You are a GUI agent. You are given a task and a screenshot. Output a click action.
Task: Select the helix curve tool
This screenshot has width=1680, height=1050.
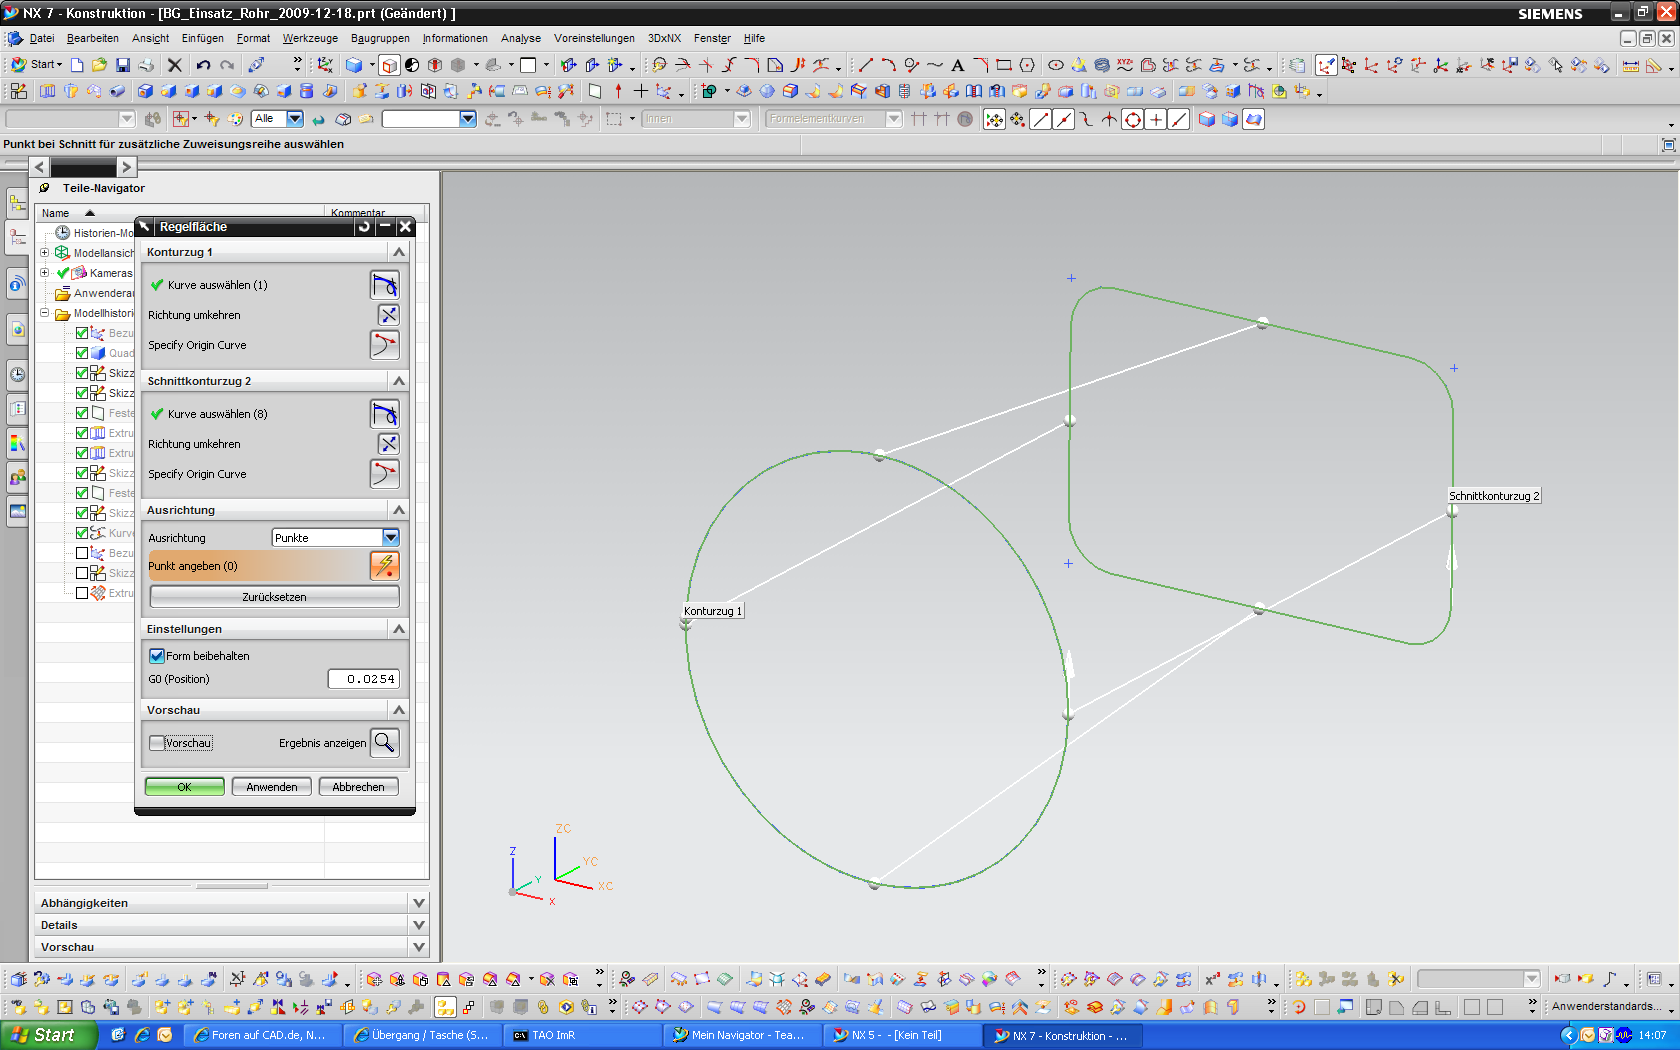click(1101, 65)
